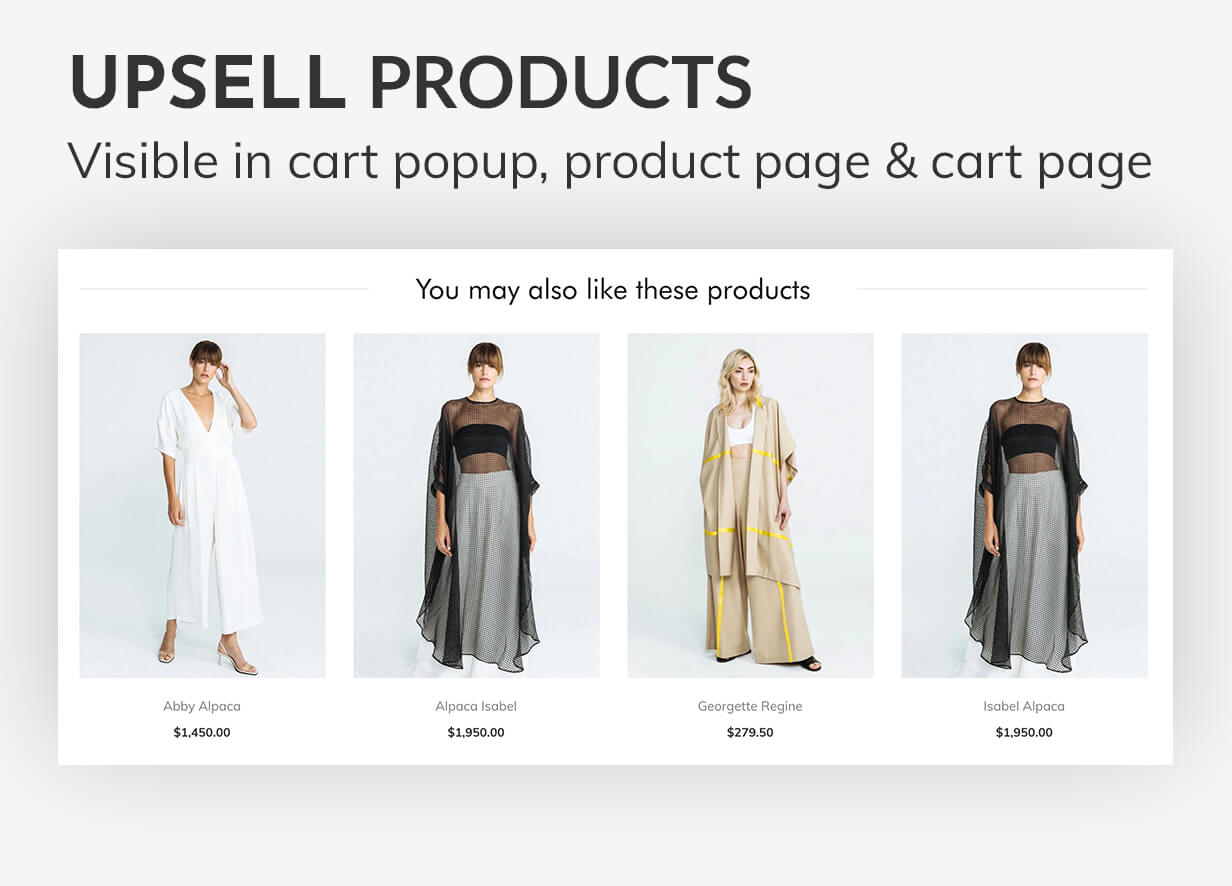Click the Alpaca Isabel product name

tap(476, 706)
